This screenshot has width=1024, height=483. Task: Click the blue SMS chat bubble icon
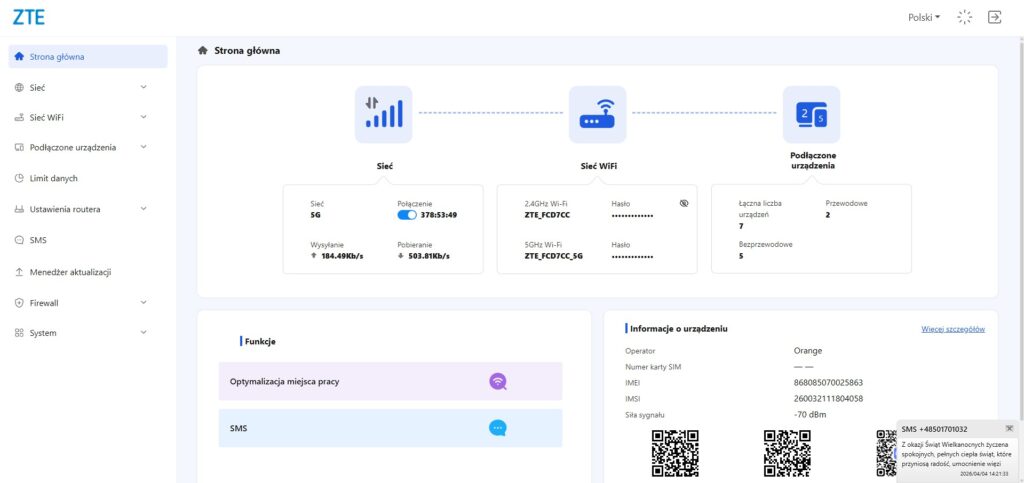pos(498,428)
